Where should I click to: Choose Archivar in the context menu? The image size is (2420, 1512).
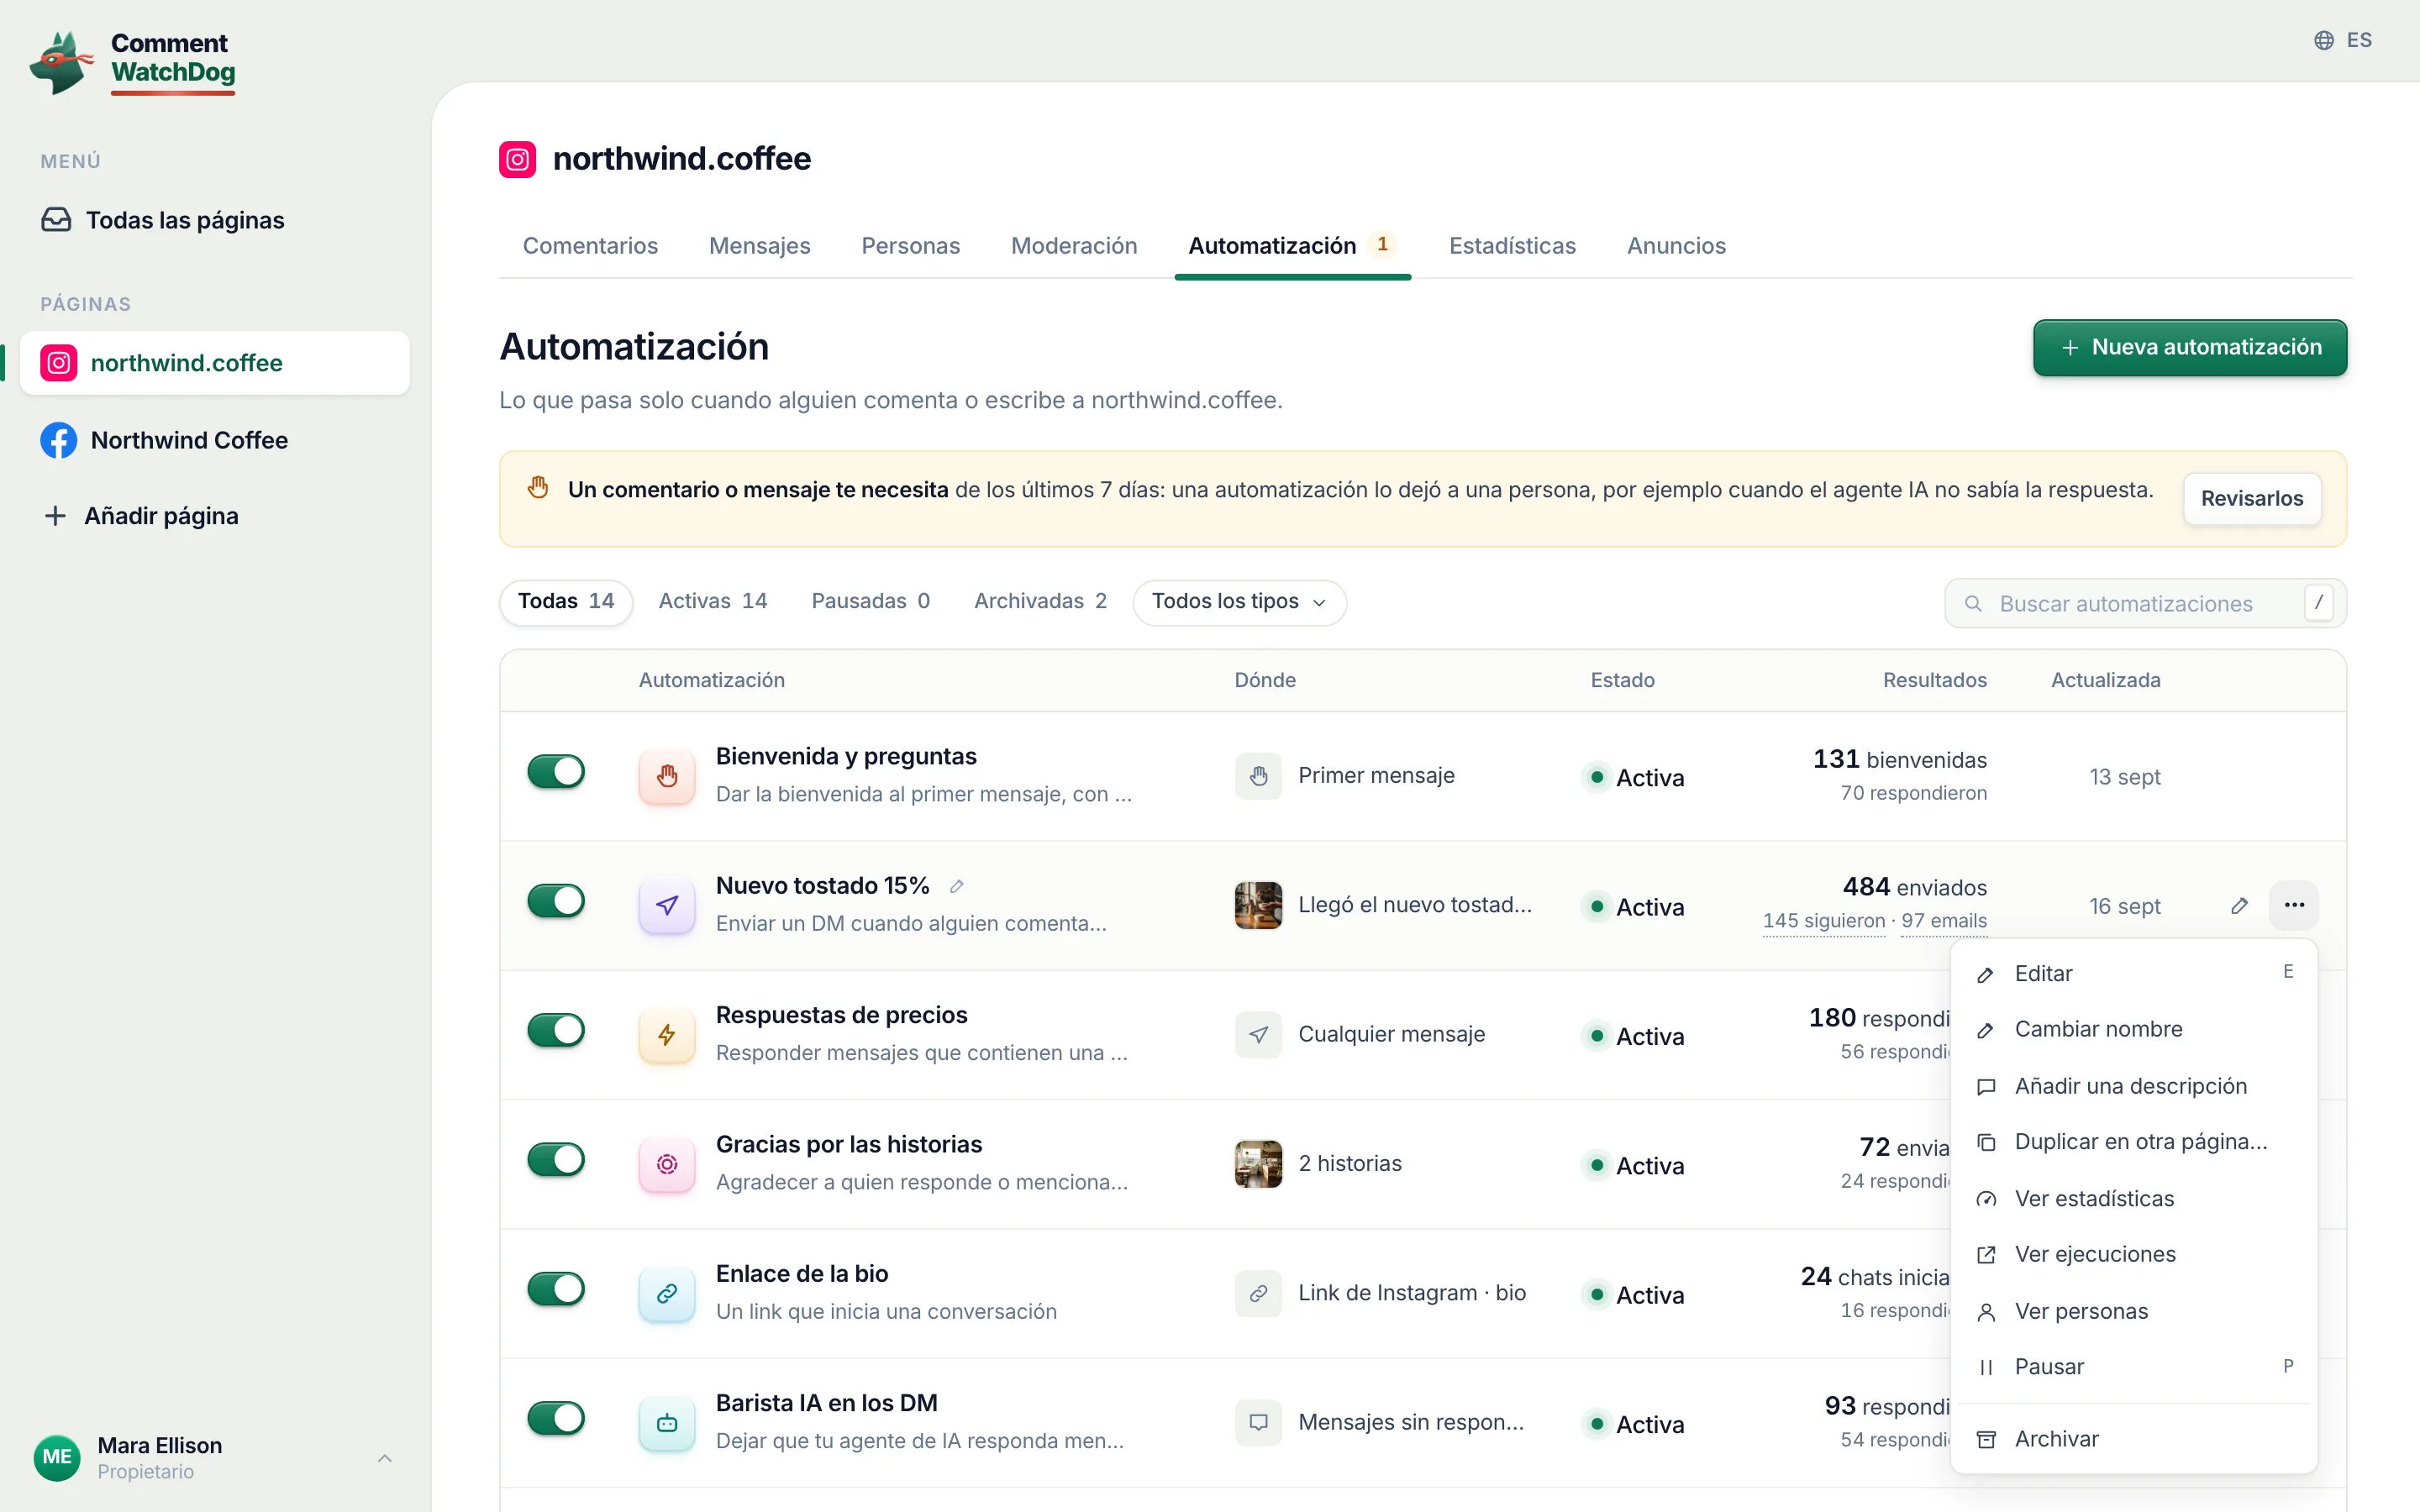pos(2133,1439)
